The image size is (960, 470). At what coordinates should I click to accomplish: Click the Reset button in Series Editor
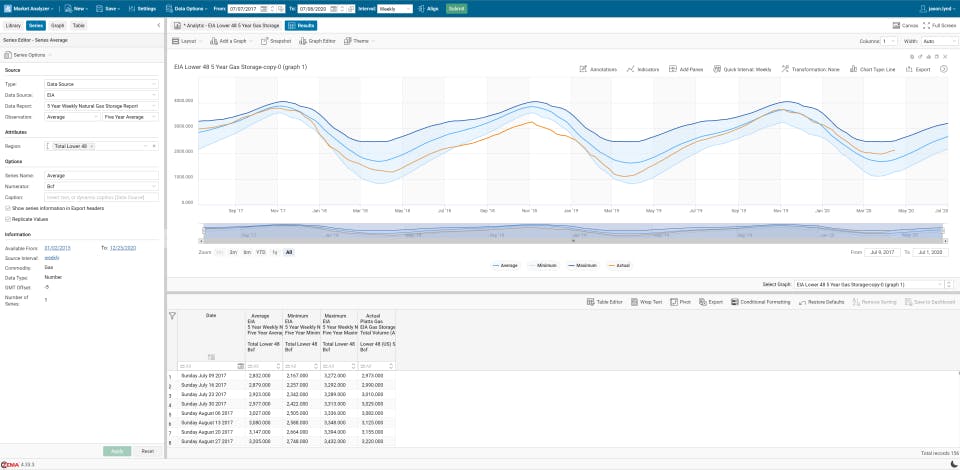pyautogui.click(x=147, y=451)
